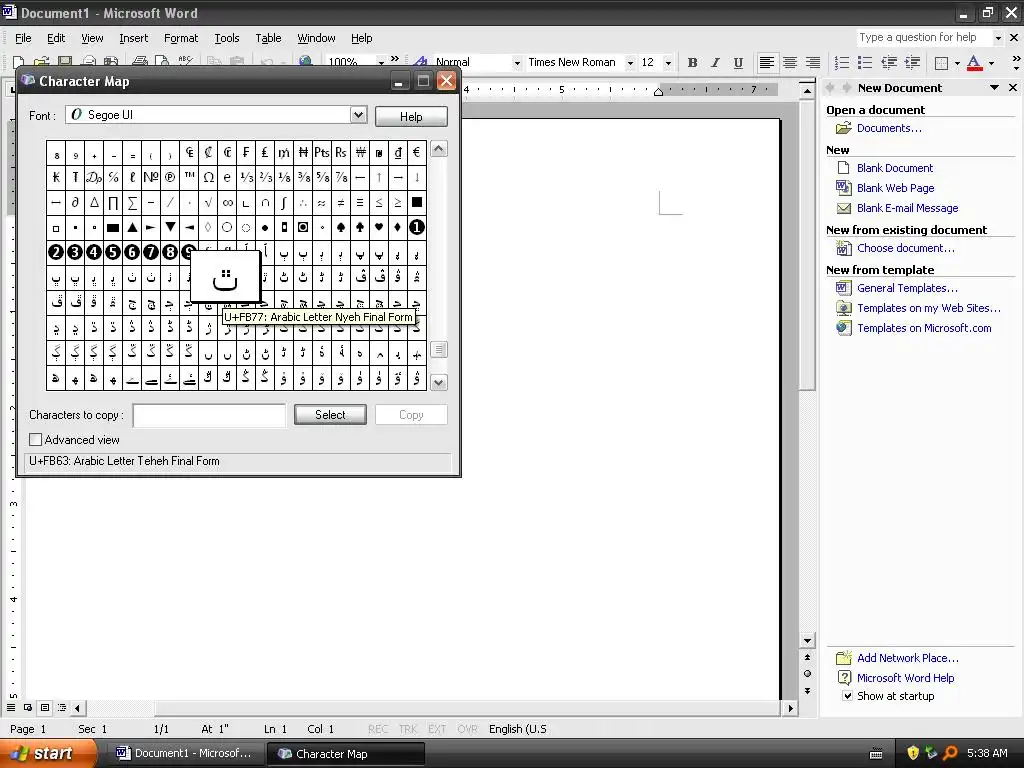
Task: Click the Start button on taskbar
Action: tap(47, 754)
